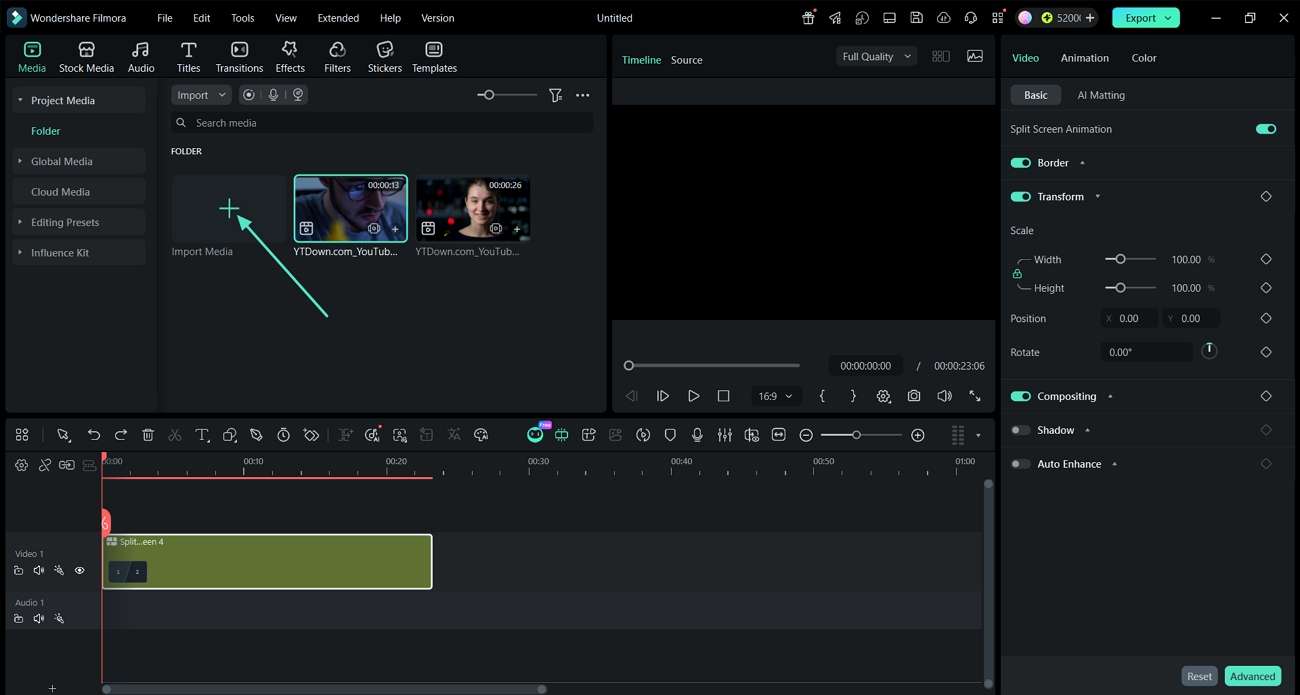Screen dimensions: 1300x695
Task: Click the delete trash icon in timeline toolbar
Action: pos(148,435)
